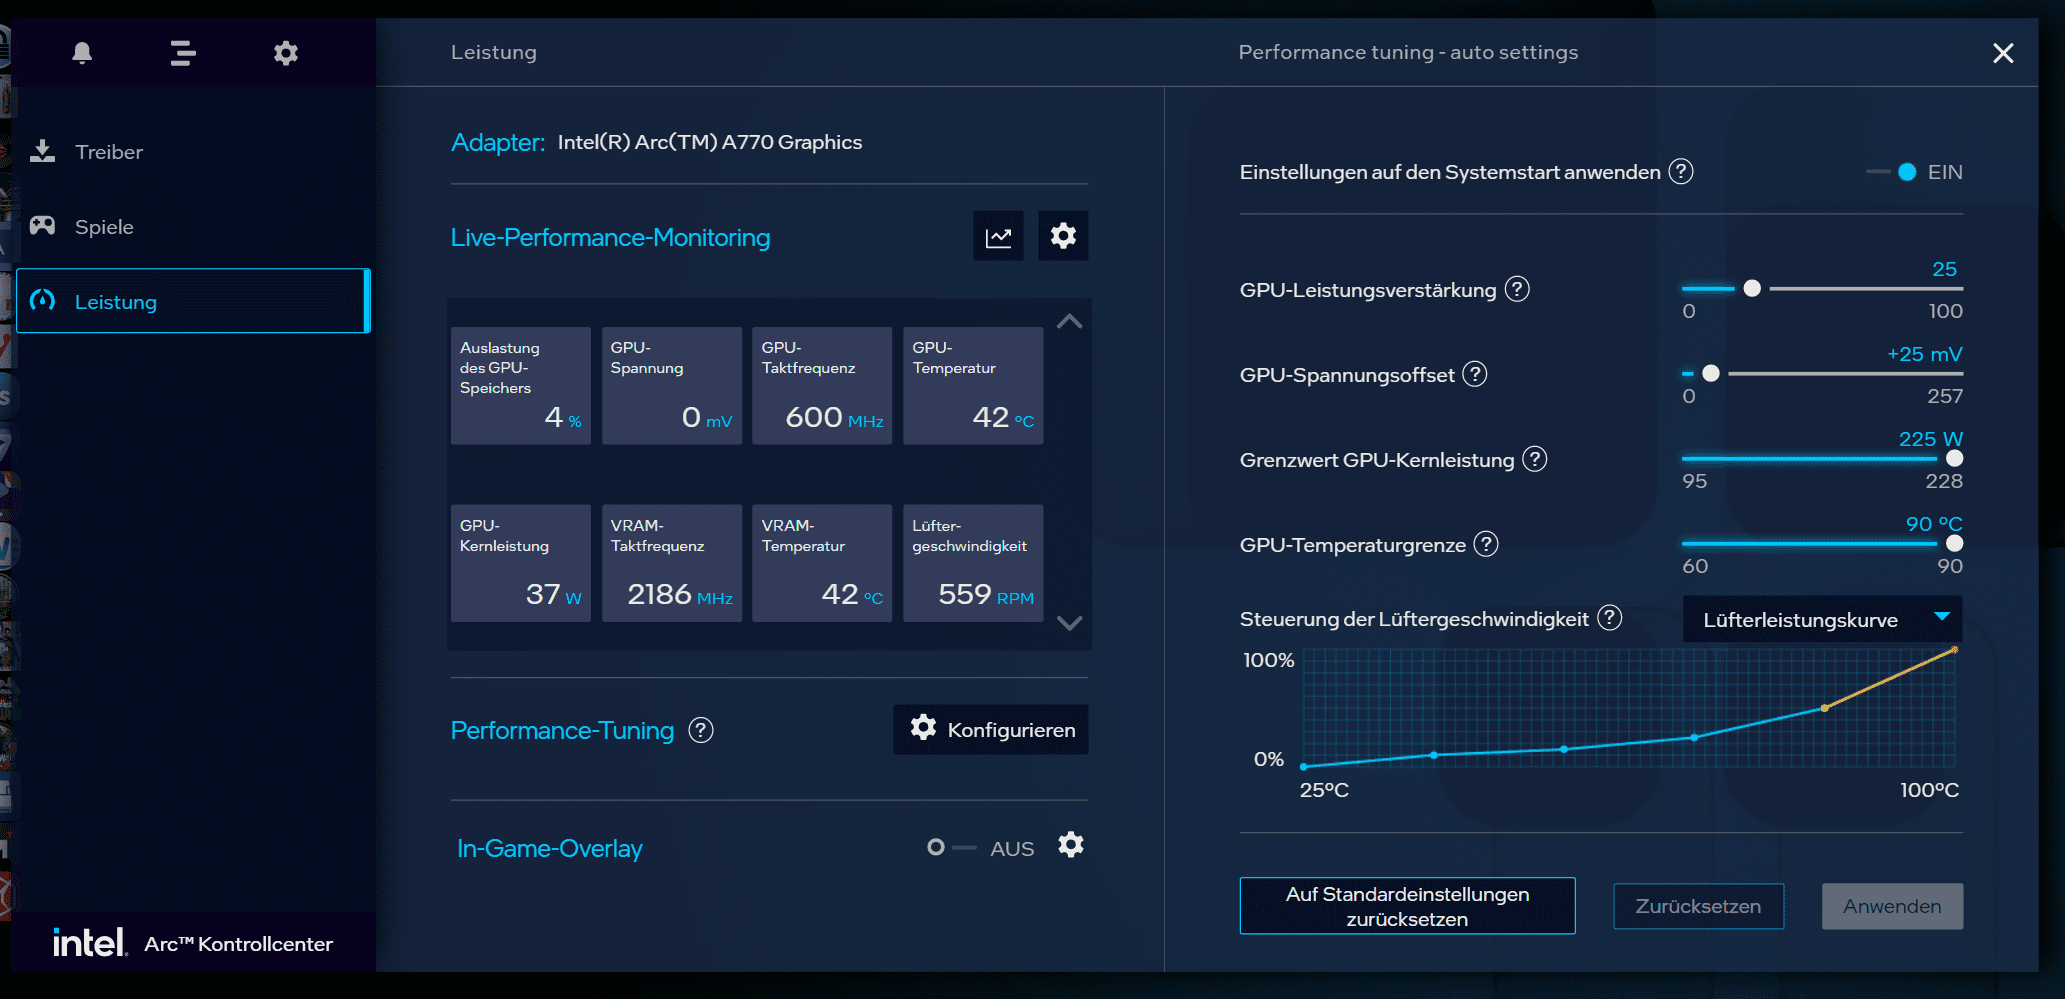
Task: Open the notifications bell
Action: [82, 53]
